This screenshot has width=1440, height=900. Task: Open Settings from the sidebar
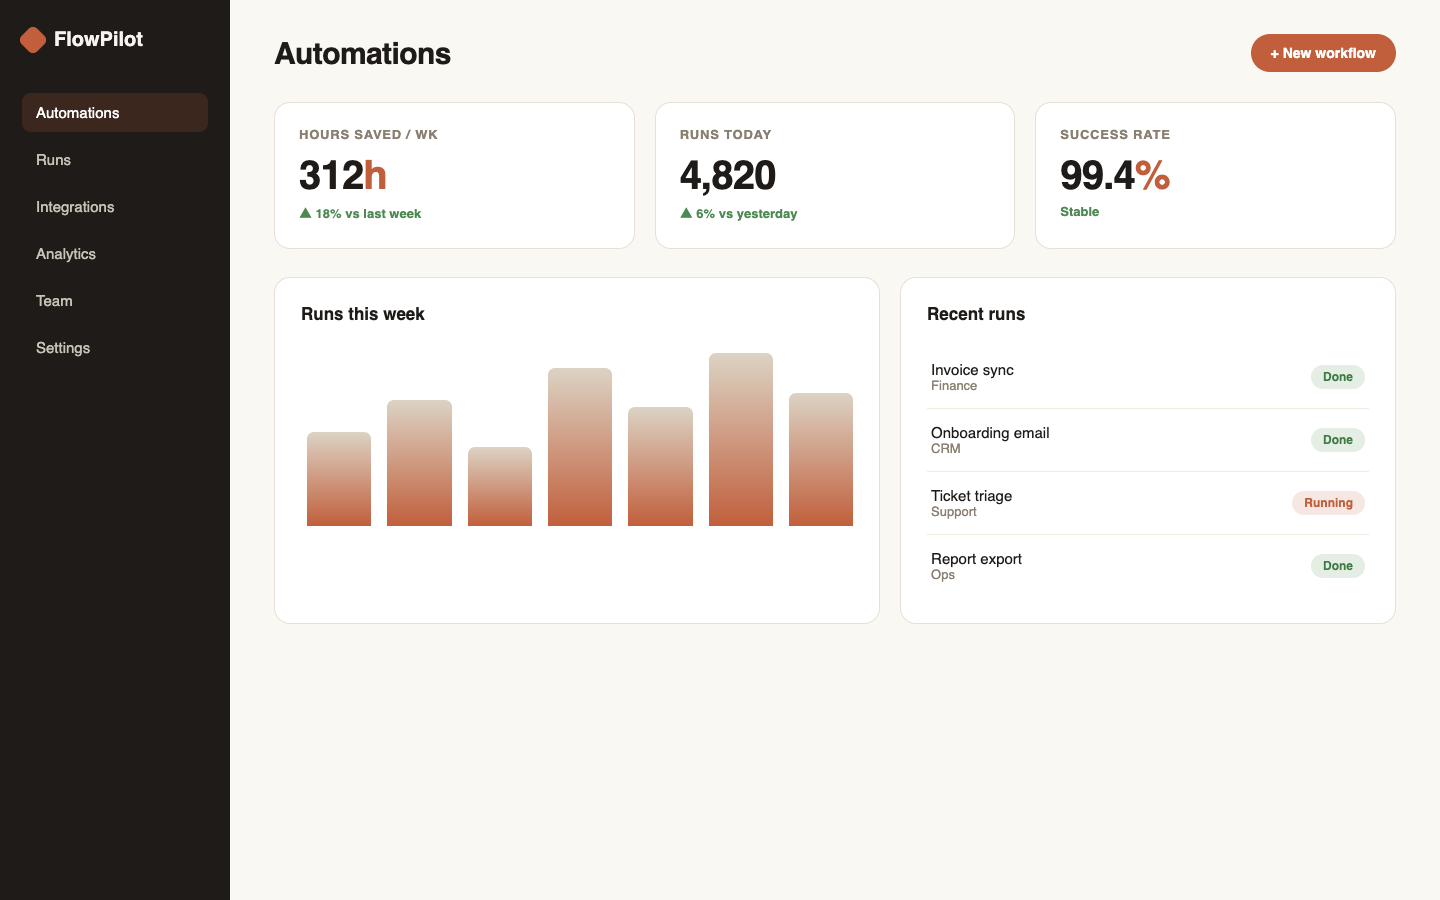pyautogui.click(x=115, y=348)
